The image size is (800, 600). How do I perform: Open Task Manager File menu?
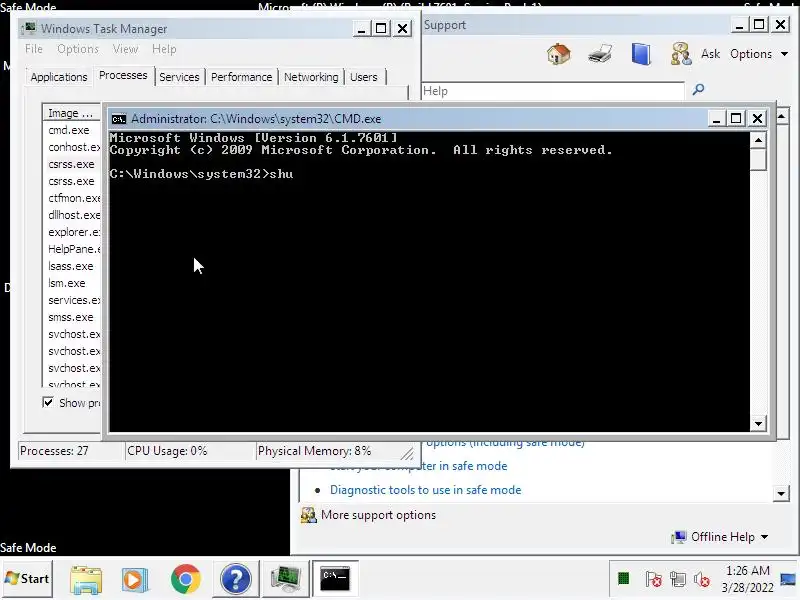(34, 49)
